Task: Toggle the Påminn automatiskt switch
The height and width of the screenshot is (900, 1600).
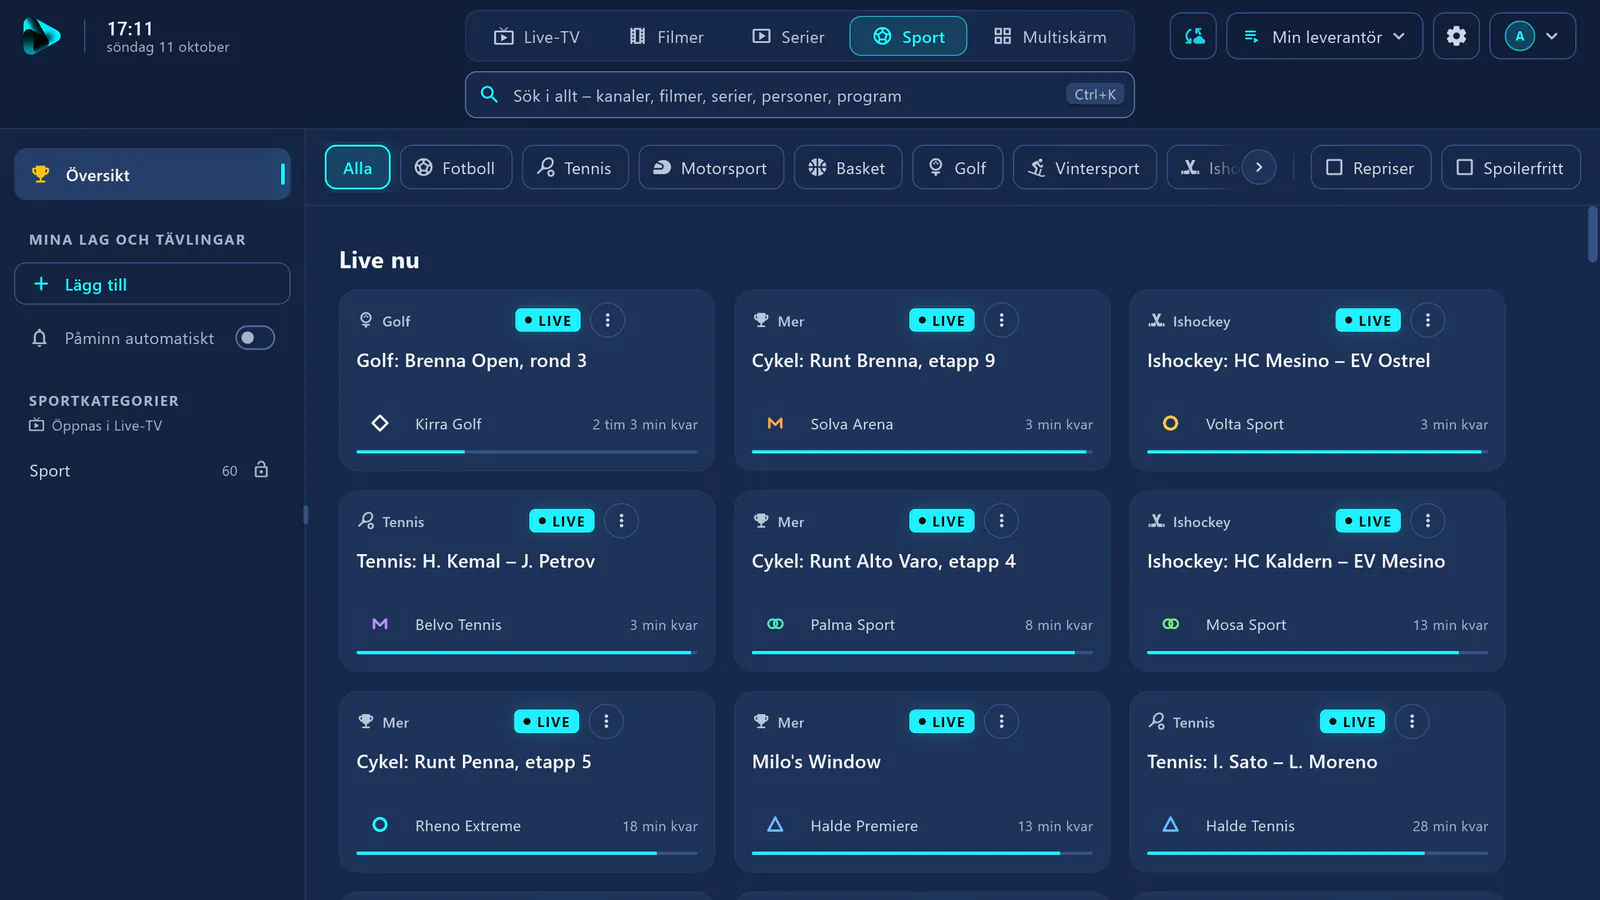Action: [255, 338]
